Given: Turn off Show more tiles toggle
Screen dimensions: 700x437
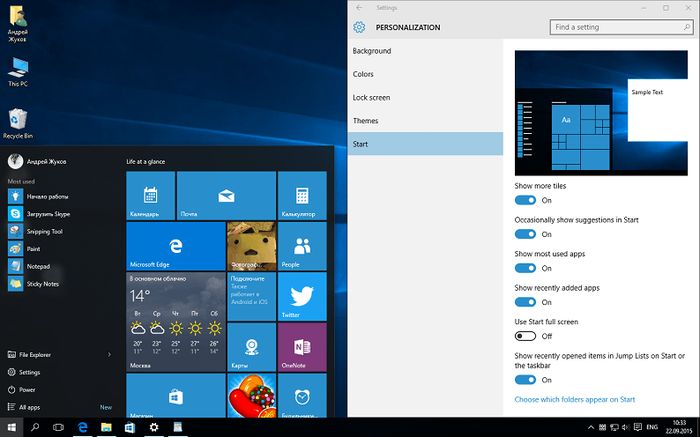Looking at the screenshot, I should pyautogui.click(x=525, y=200).
